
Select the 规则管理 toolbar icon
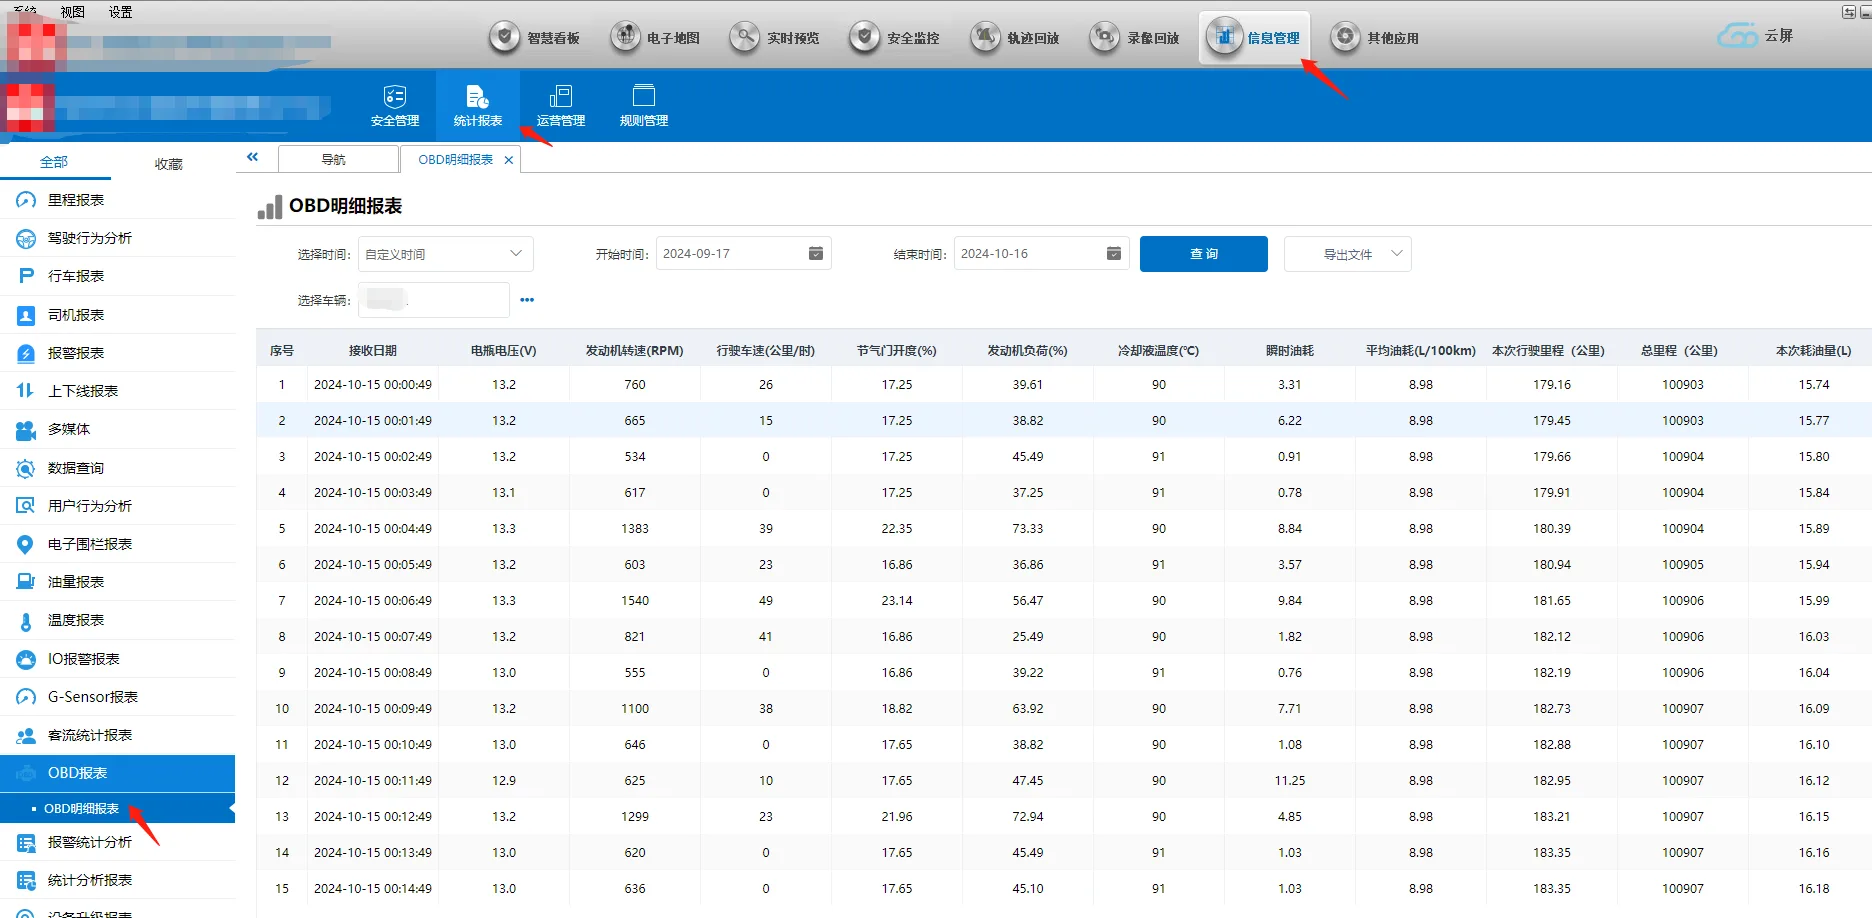click(x=644, y=106)
